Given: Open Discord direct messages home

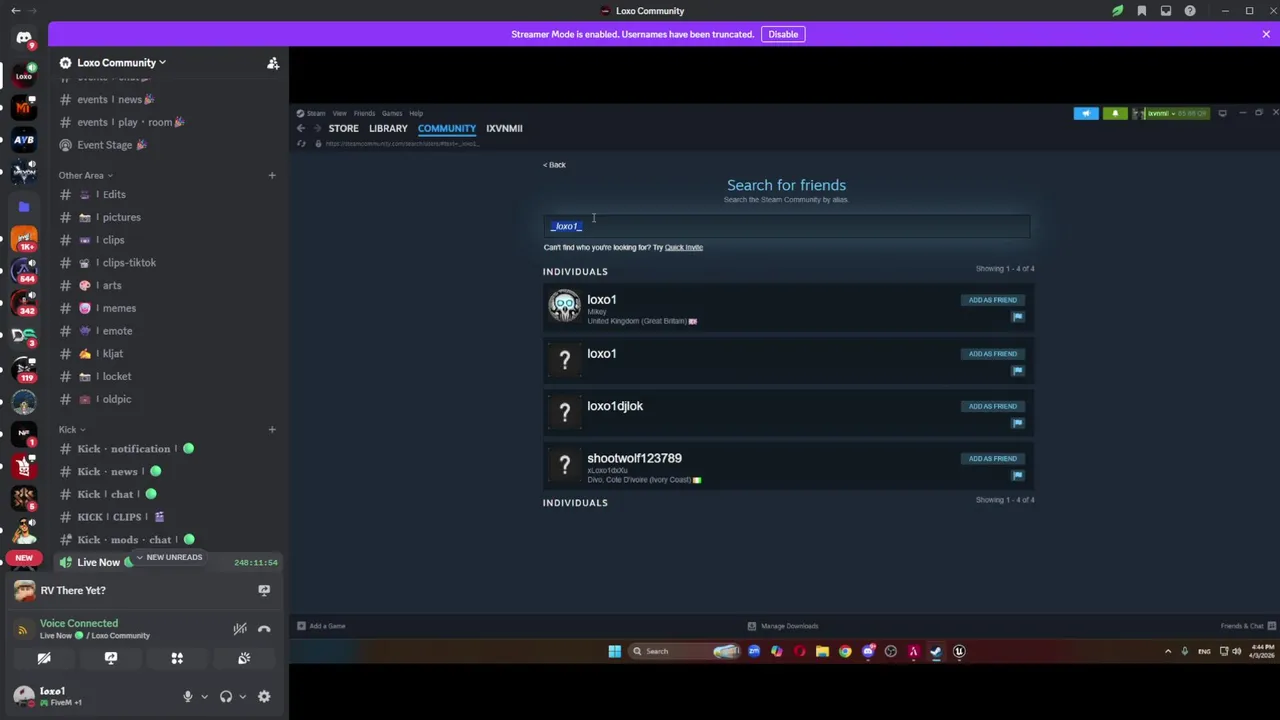Looking at the screenshot, I should point(24,38).
